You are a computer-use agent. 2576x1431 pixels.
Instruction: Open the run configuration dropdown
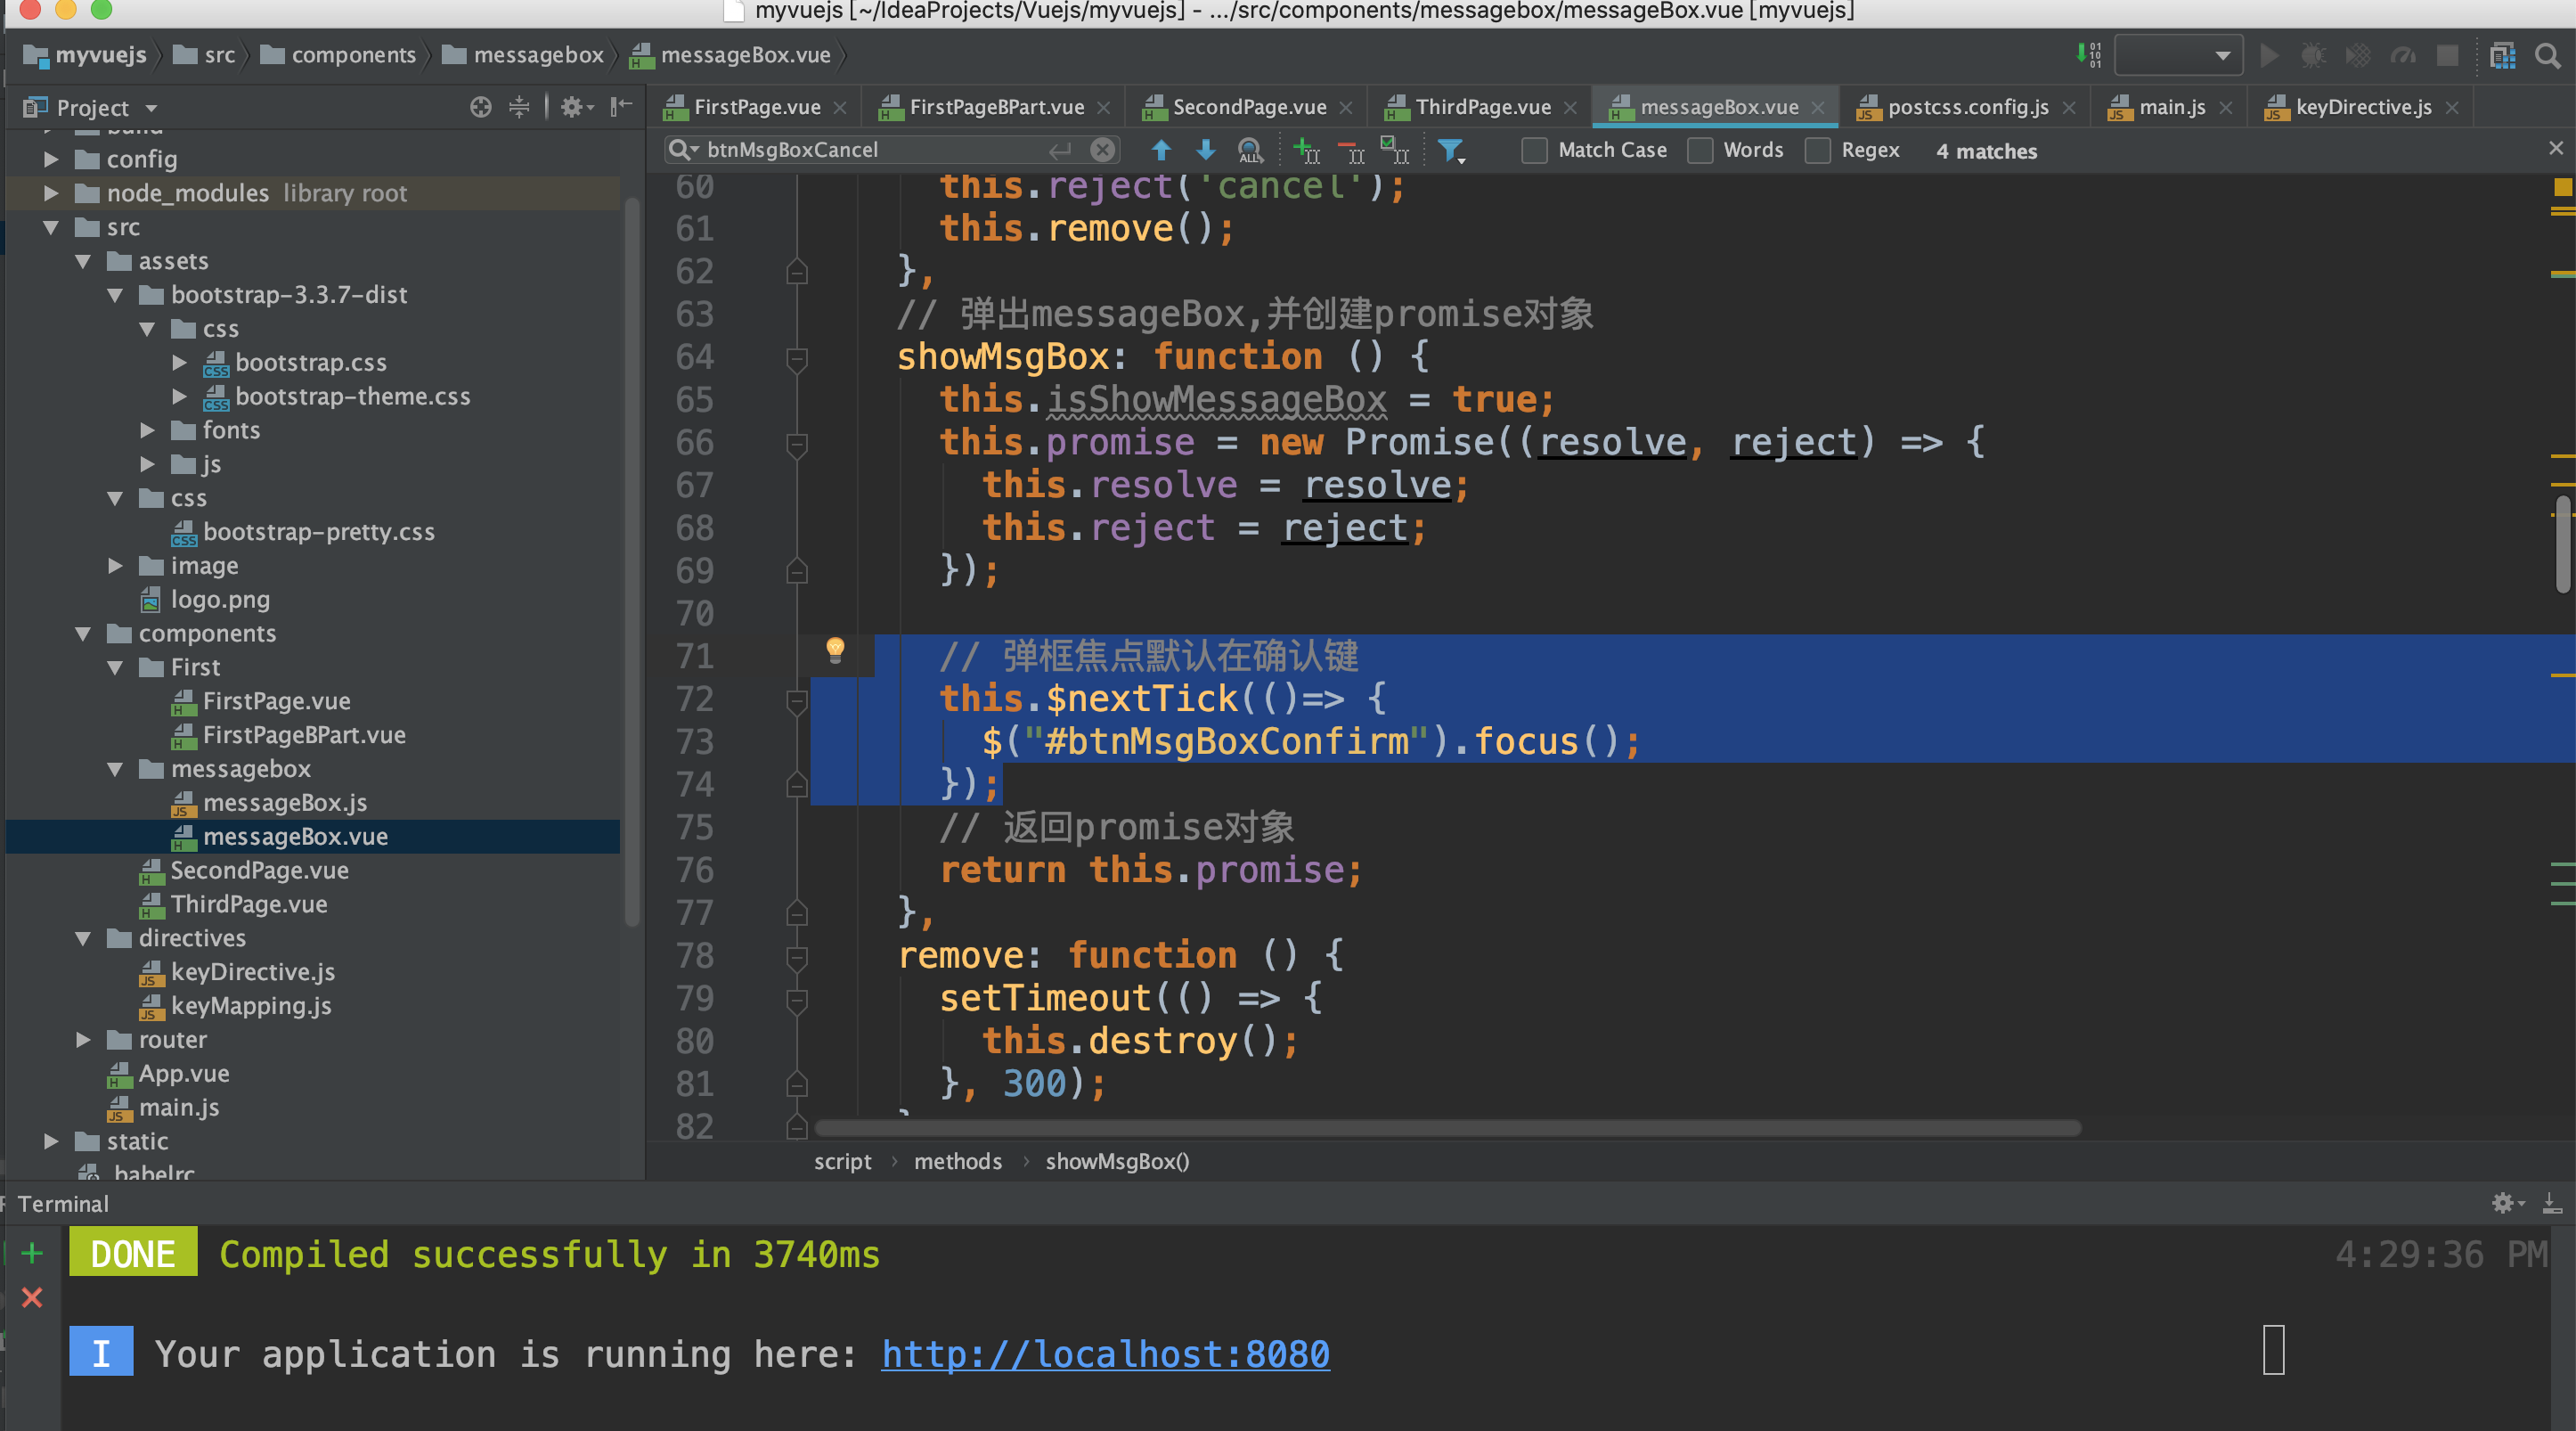coord(2178,56)
